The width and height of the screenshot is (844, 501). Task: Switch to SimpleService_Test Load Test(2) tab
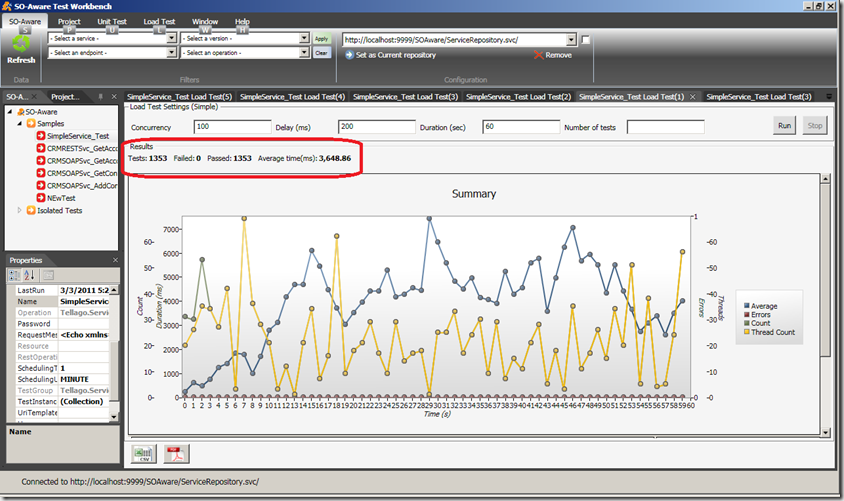518,97
